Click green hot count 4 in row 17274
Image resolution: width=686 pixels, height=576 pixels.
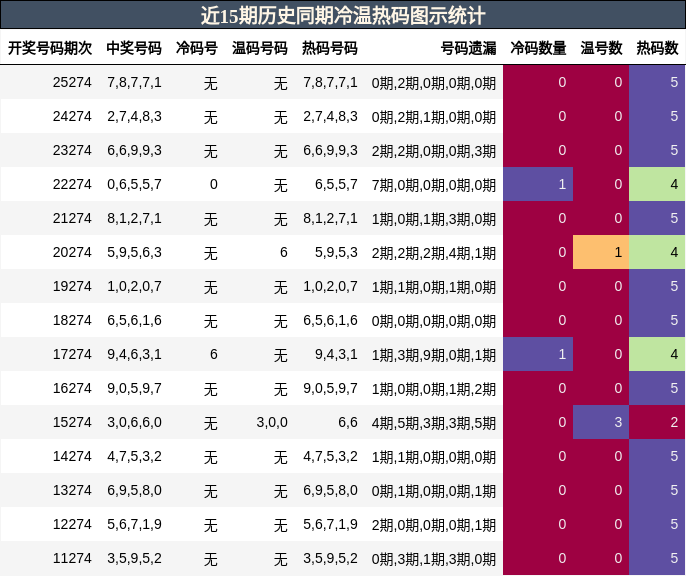(x=657, y=354)
